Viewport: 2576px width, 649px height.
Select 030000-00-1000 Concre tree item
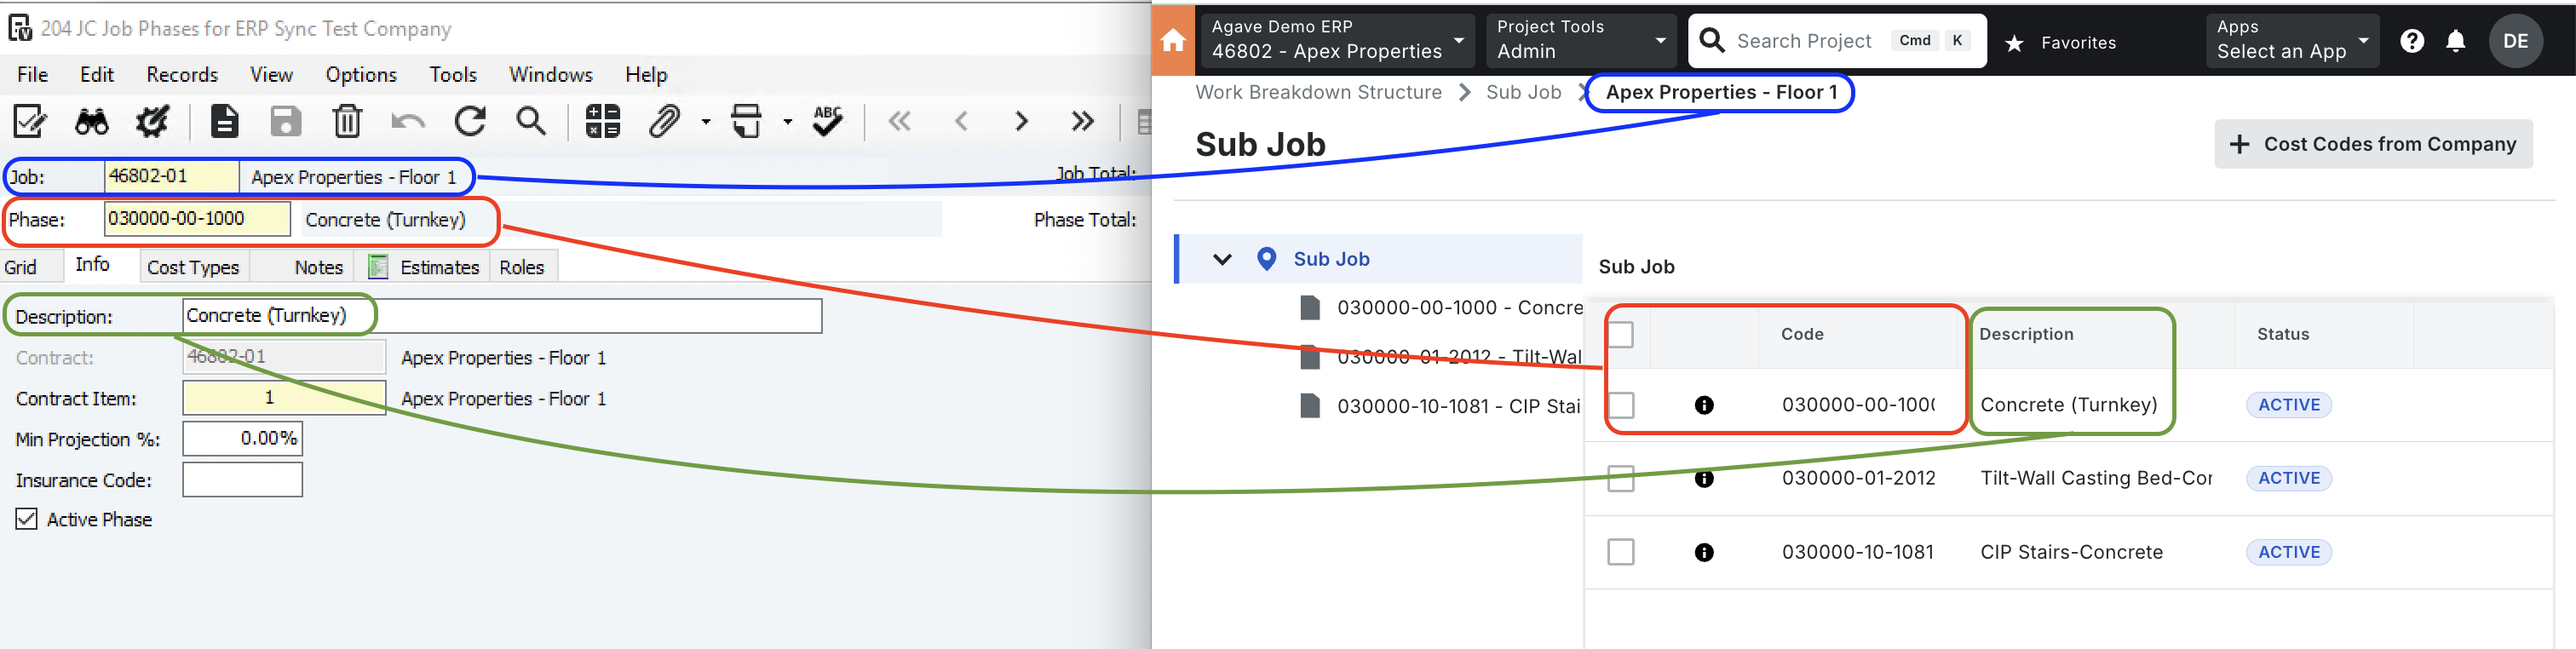(1440, 307)
